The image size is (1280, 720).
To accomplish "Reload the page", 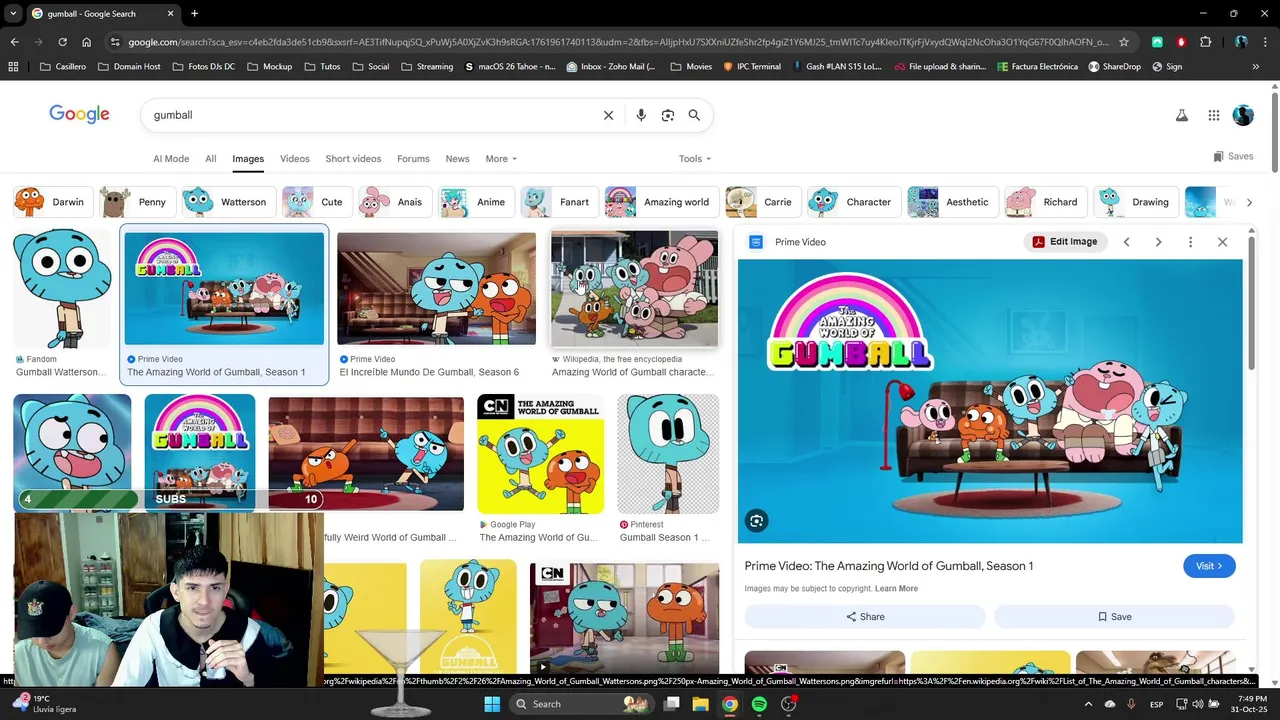I will tap(62, 42).
